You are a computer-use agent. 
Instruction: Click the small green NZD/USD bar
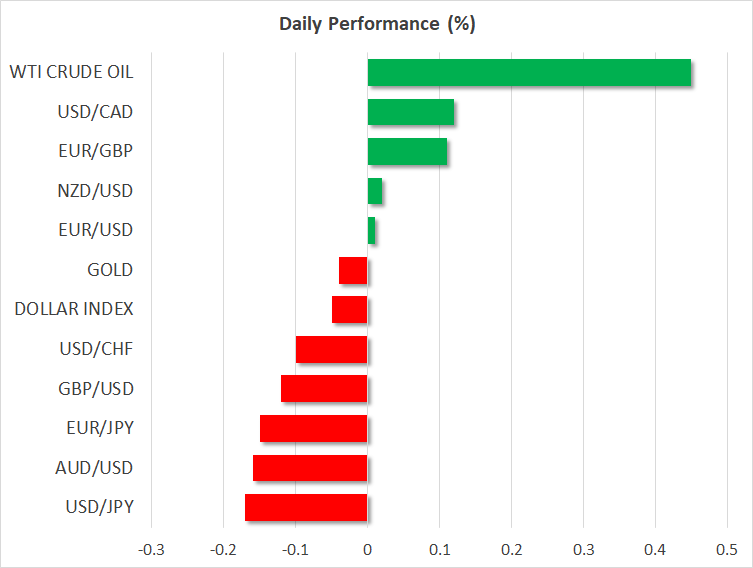(375, 191)
